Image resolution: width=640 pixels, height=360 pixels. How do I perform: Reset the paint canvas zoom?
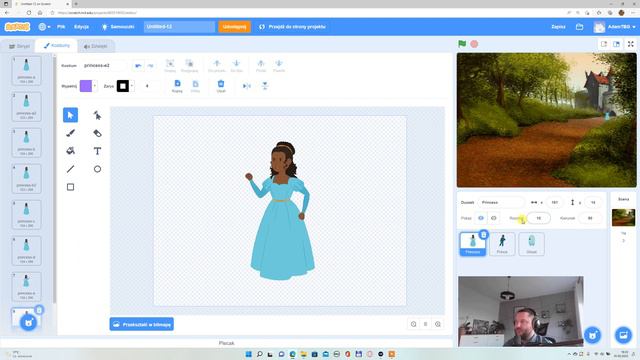click(x=425, y=324)
